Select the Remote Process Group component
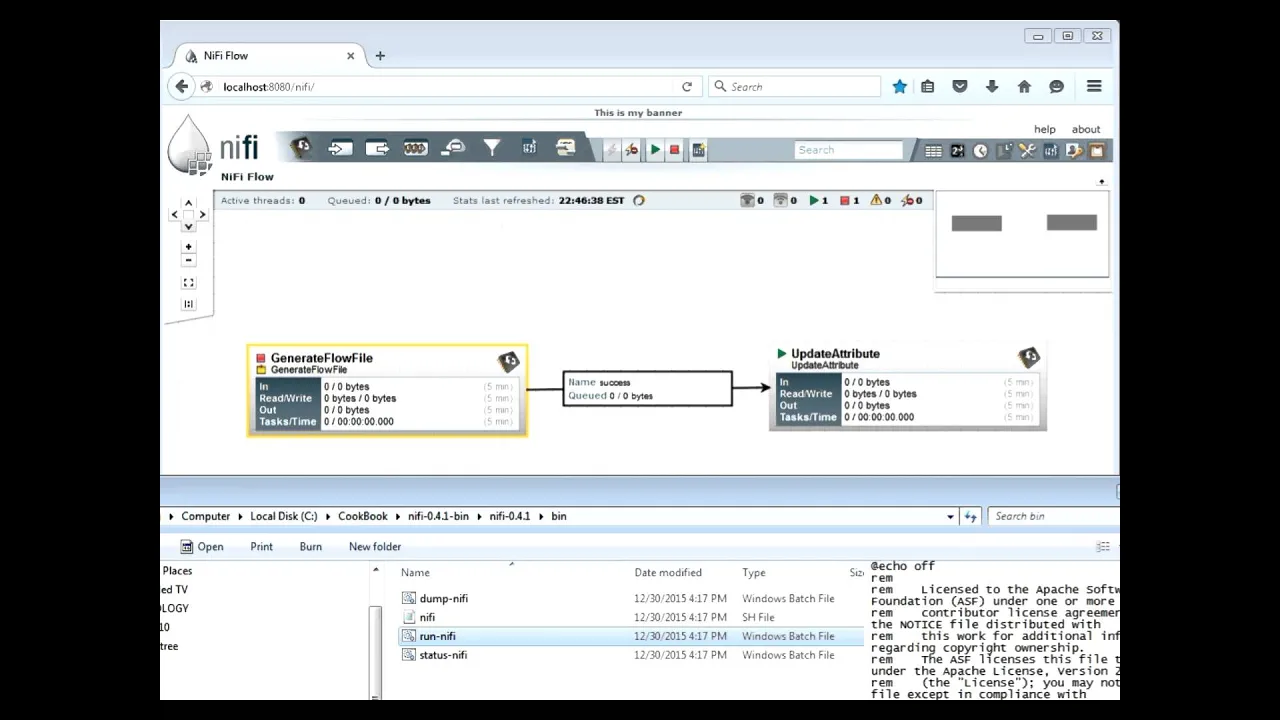Screen dimensions: 1280x720 click(x=454, y=148)
